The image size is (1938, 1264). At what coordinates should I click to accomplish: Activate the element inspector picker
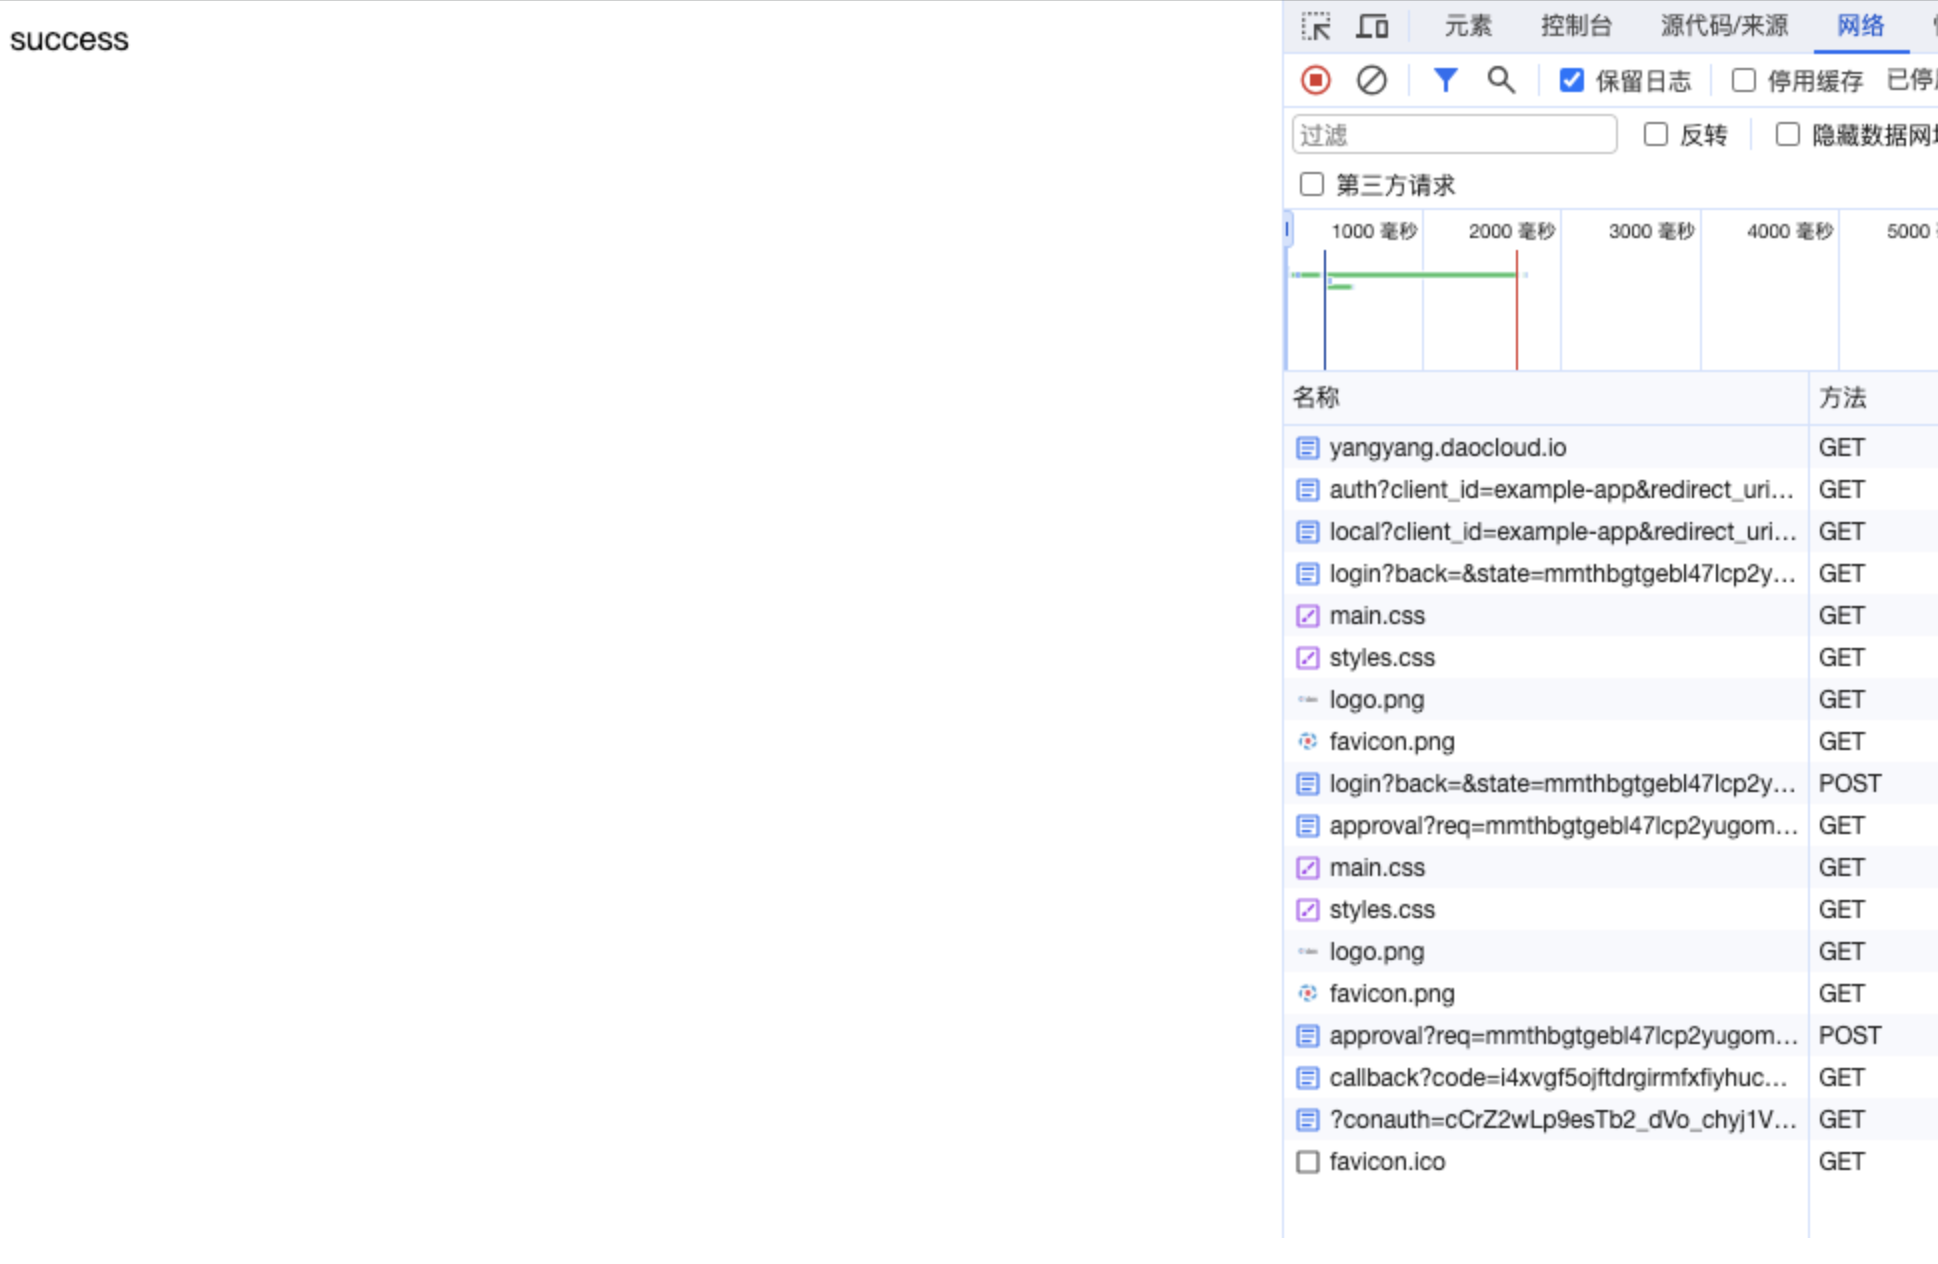click(1316, 26)
